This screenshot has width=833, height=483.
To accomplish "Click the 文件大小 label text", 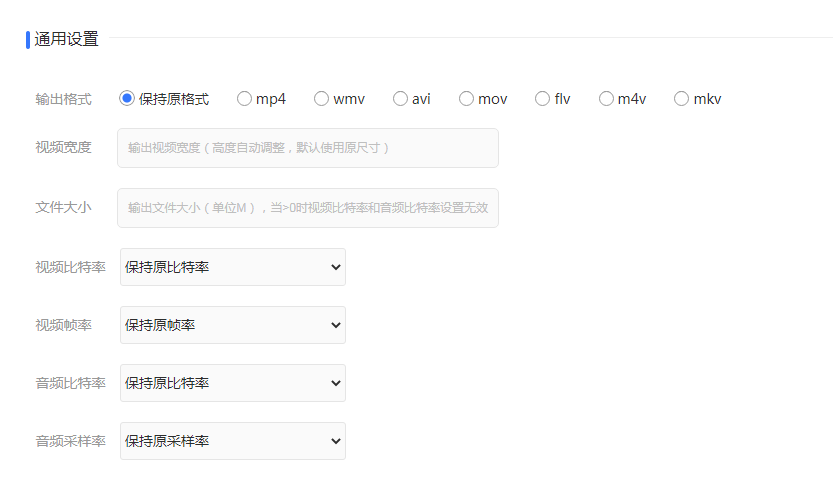I will click(x=63, y=207).
